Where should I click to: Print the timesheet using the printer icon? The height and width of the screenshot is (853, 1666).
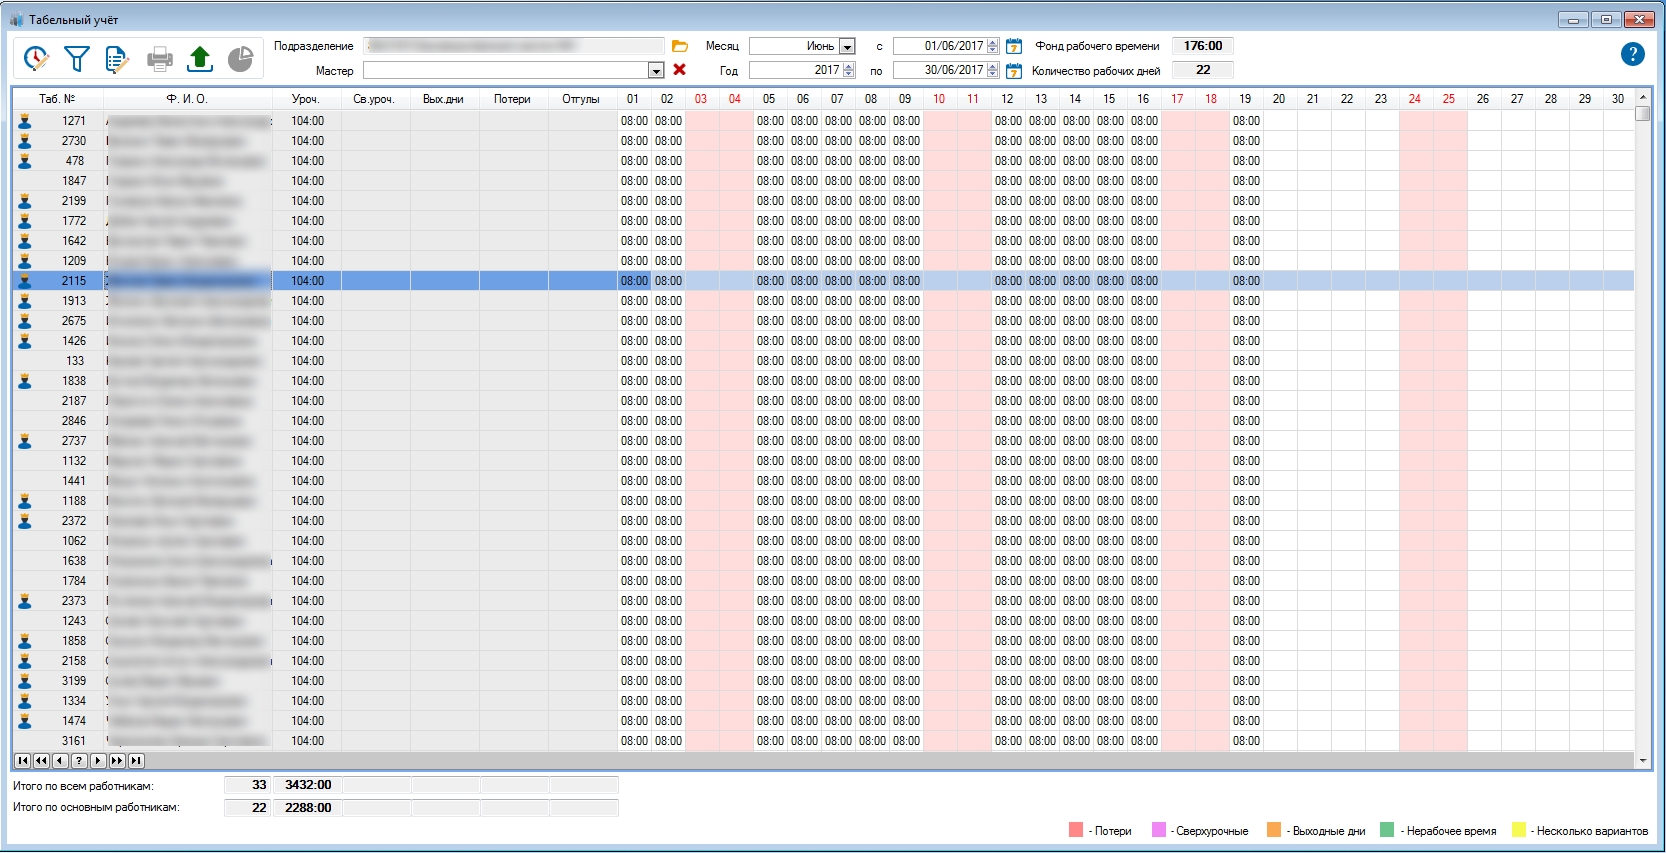[x=160, y=60]
